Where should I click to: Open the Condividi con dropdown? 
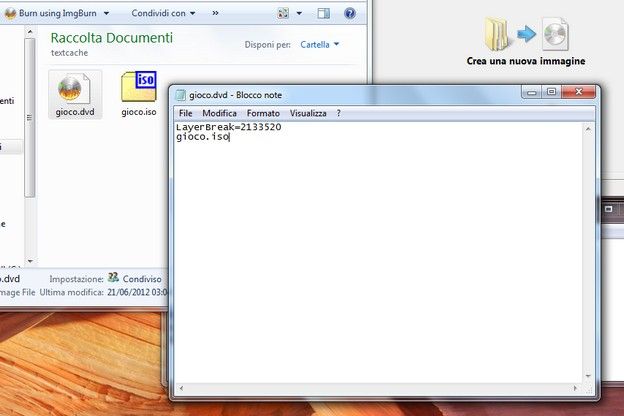pos(163,13)
